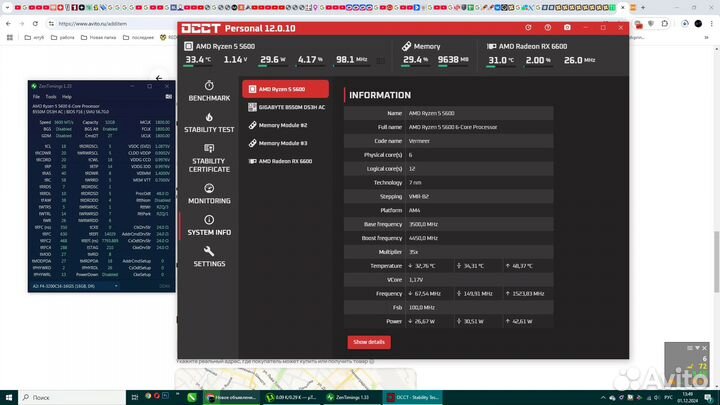This screenshot has height=405, width=720.
Task: Open the Stability Certificate section
Action: pyautogui.click(x=209, y=158)
